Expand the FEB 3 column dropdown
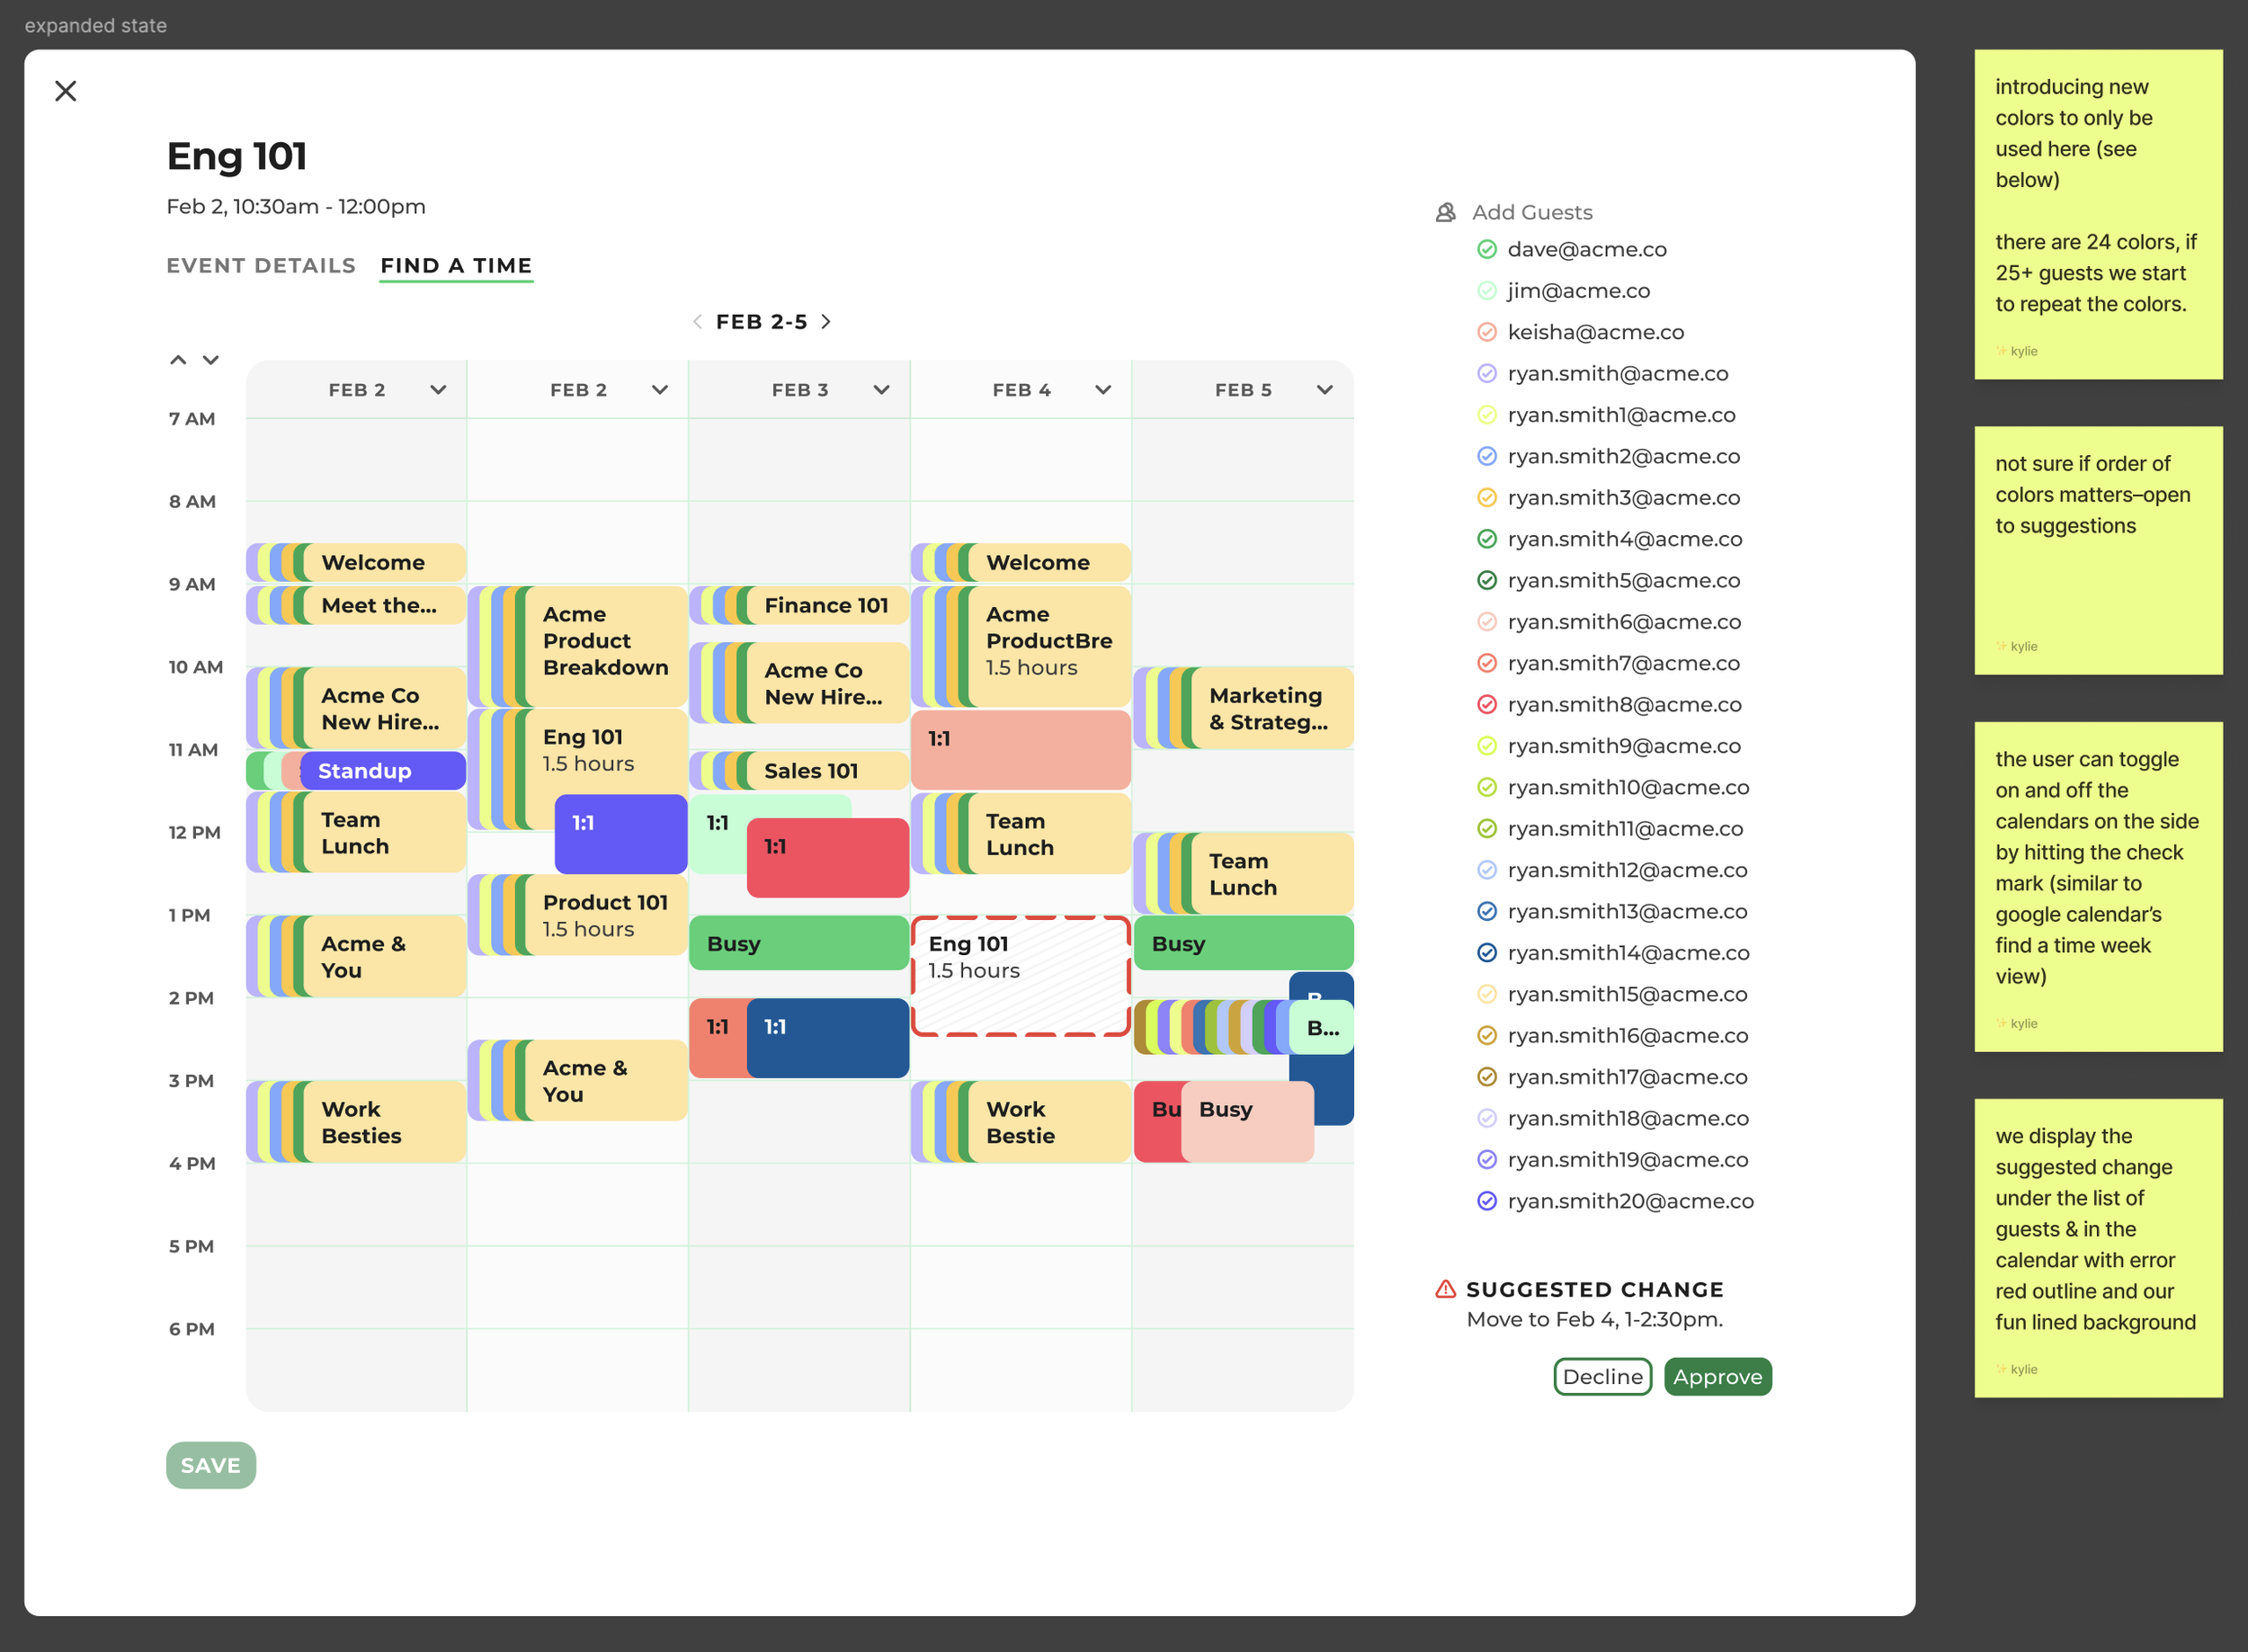The width and height of the screenshot is (2248, 1652). tap(881, 390)
